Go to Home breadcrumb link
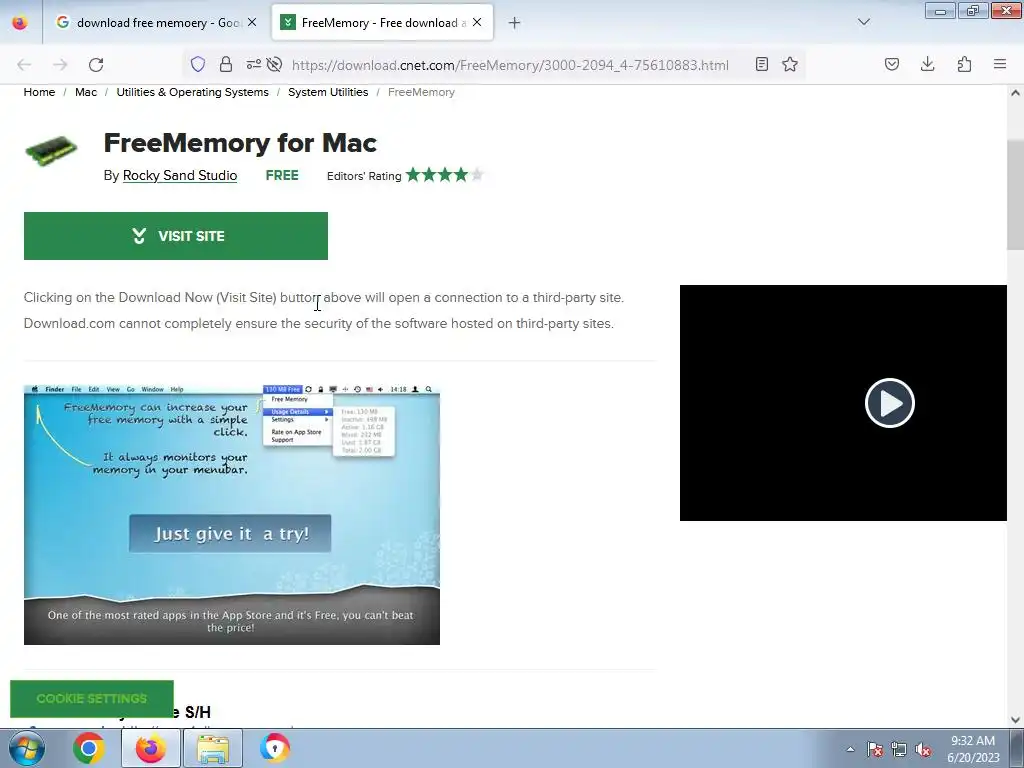 click(x=39, y=92)
